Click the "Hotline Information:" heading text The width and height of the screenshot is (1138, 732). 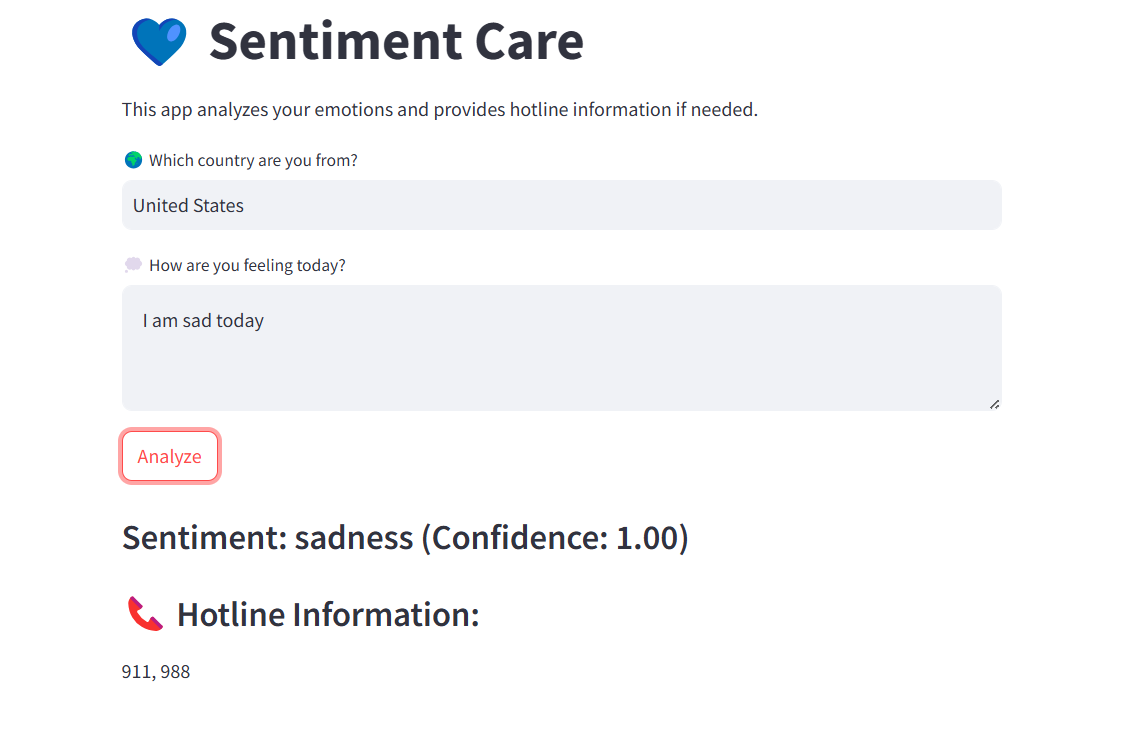328,614
